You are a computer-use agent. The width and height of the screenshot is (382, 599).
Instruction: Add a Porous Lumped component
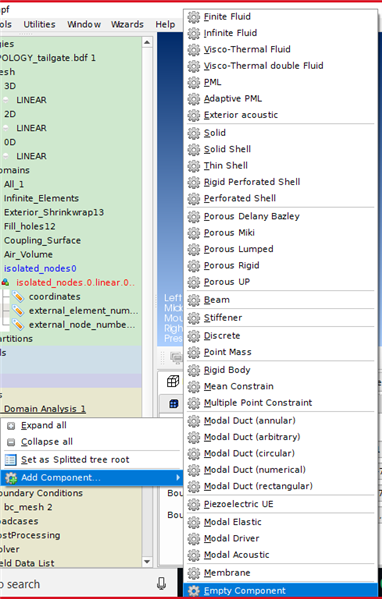pyautogui.click(x=281, y=249)
